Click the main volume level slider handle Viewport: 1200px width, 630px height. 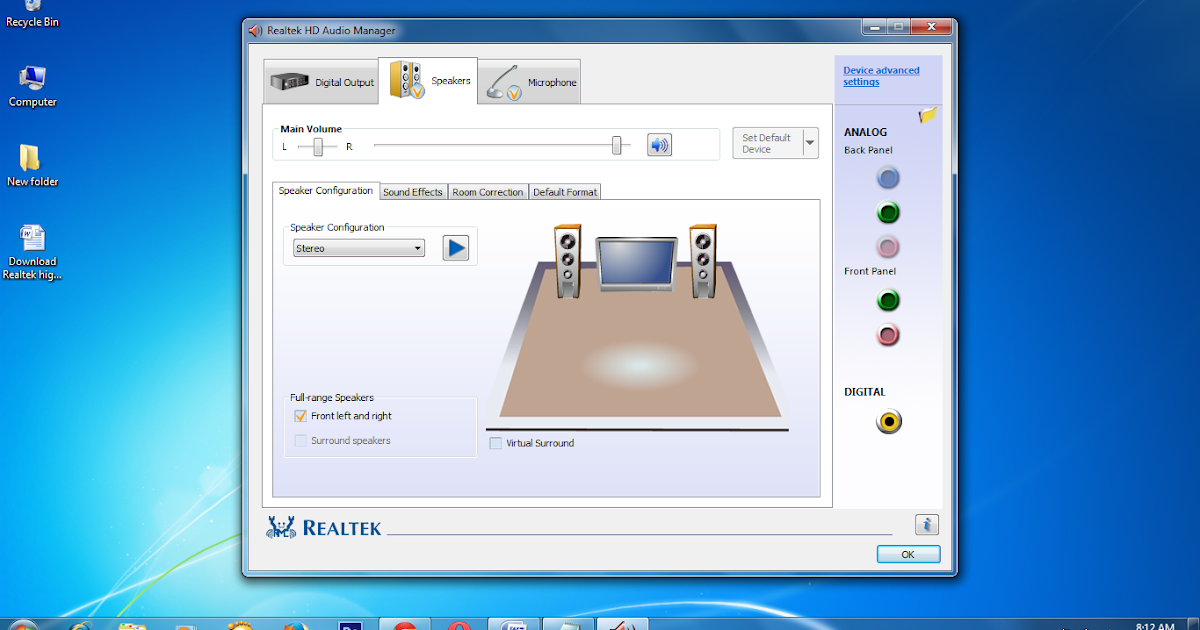click(x=619, y=145)
